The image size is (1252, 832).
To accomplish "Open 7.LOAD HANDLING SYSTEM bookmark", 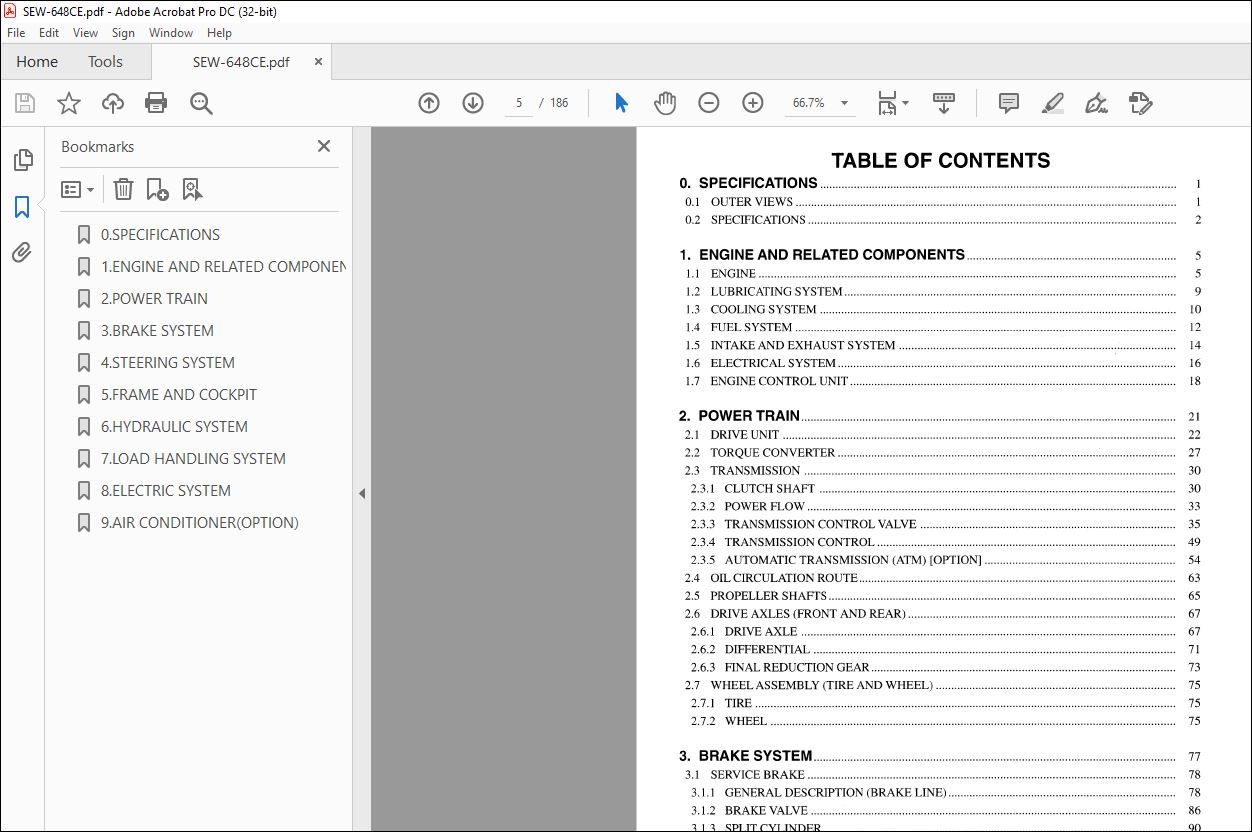I will (193, 459).
